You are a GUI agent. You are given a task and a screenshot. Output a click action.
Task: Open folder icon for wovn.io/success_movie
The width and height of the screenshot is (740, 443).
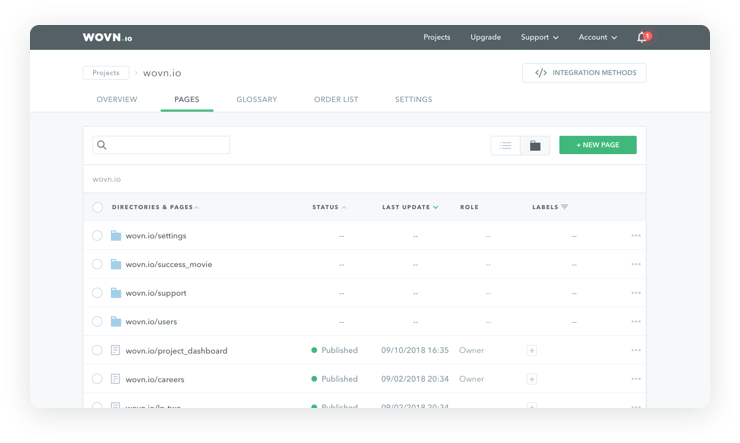(116, 264)
